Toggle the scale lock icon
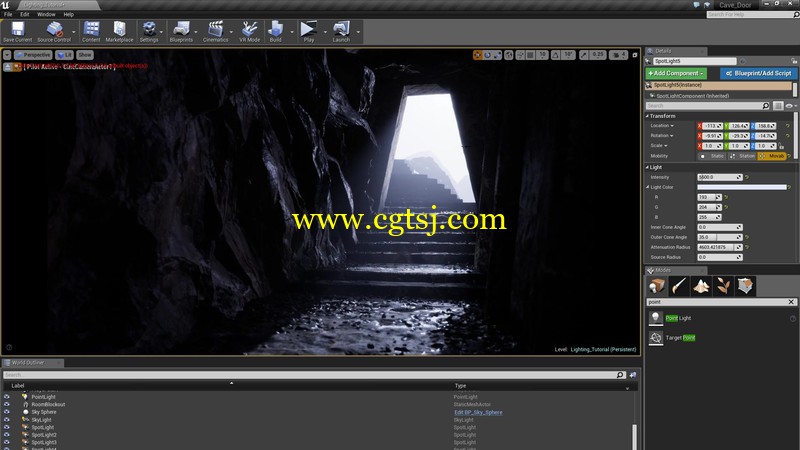Screen dimensions: 800x450 [781, 146]
